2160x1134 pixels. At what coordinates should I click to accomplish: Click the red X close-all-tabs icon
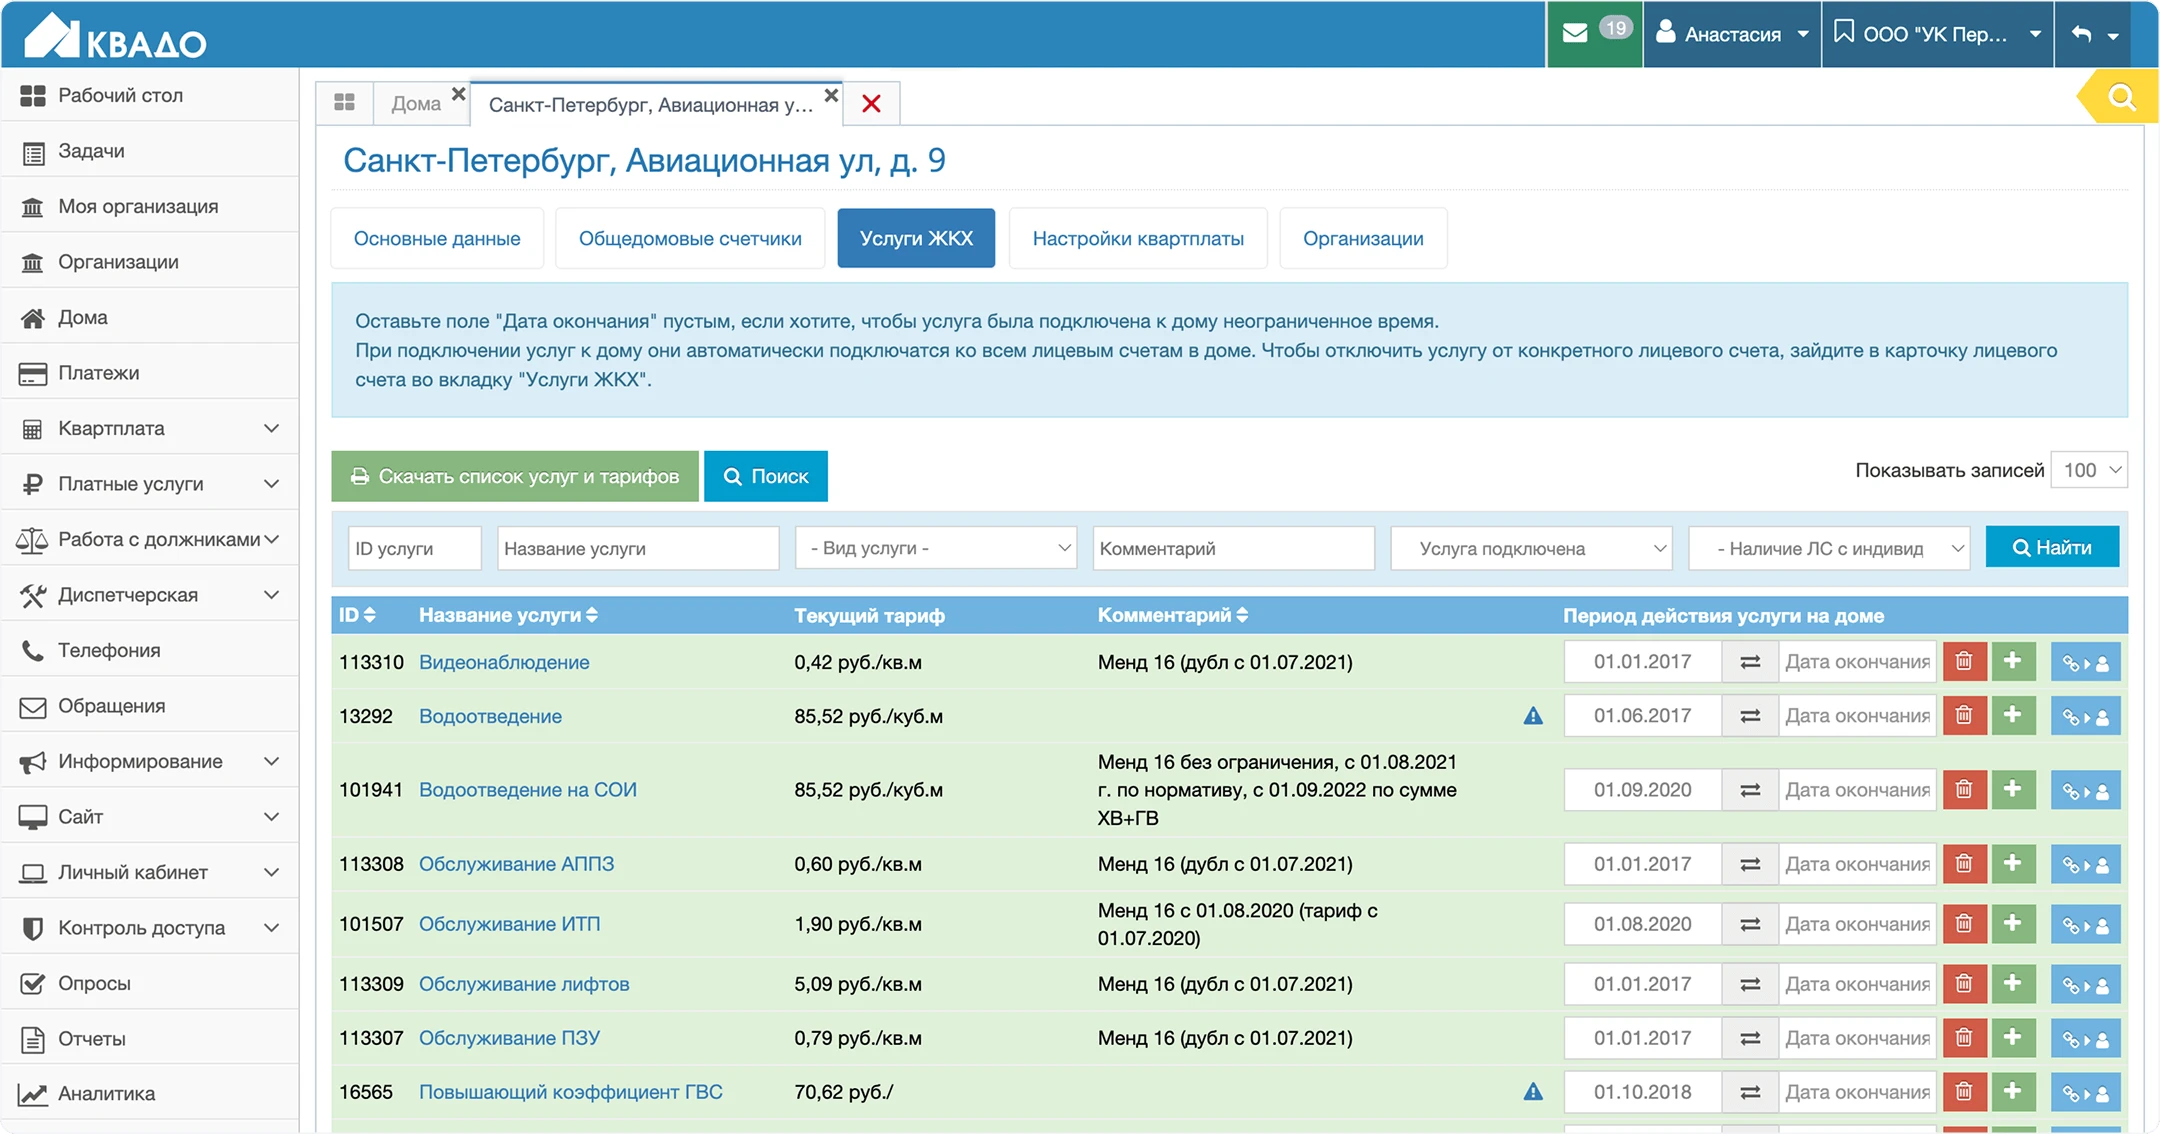tap(871, 104)
